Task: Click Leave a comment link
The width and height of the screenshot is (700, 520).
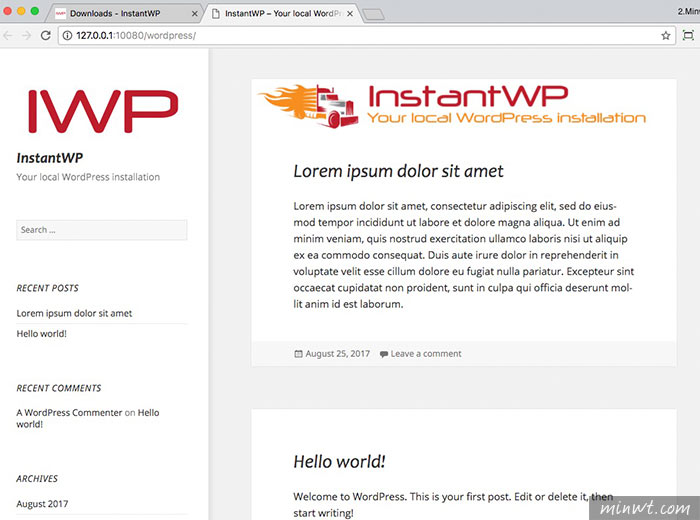Action: [426, 354]
